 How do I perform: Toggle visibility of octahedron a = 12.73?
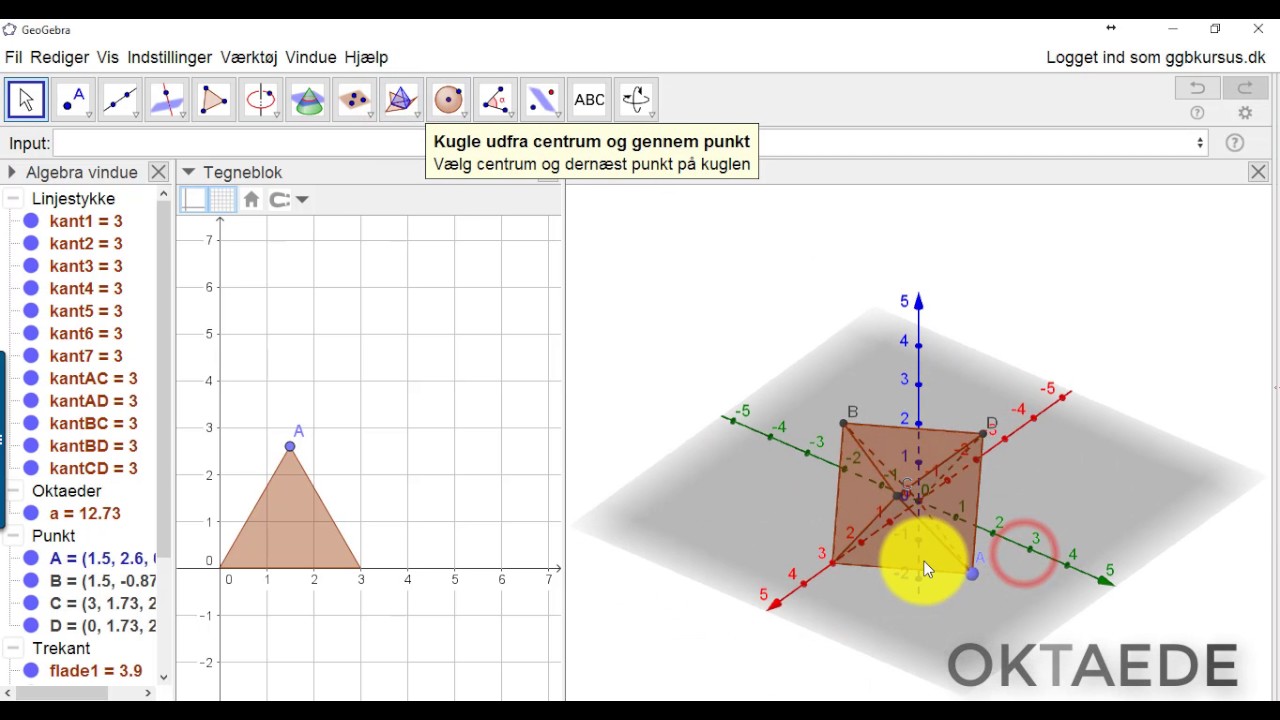(x=31, y=514)
